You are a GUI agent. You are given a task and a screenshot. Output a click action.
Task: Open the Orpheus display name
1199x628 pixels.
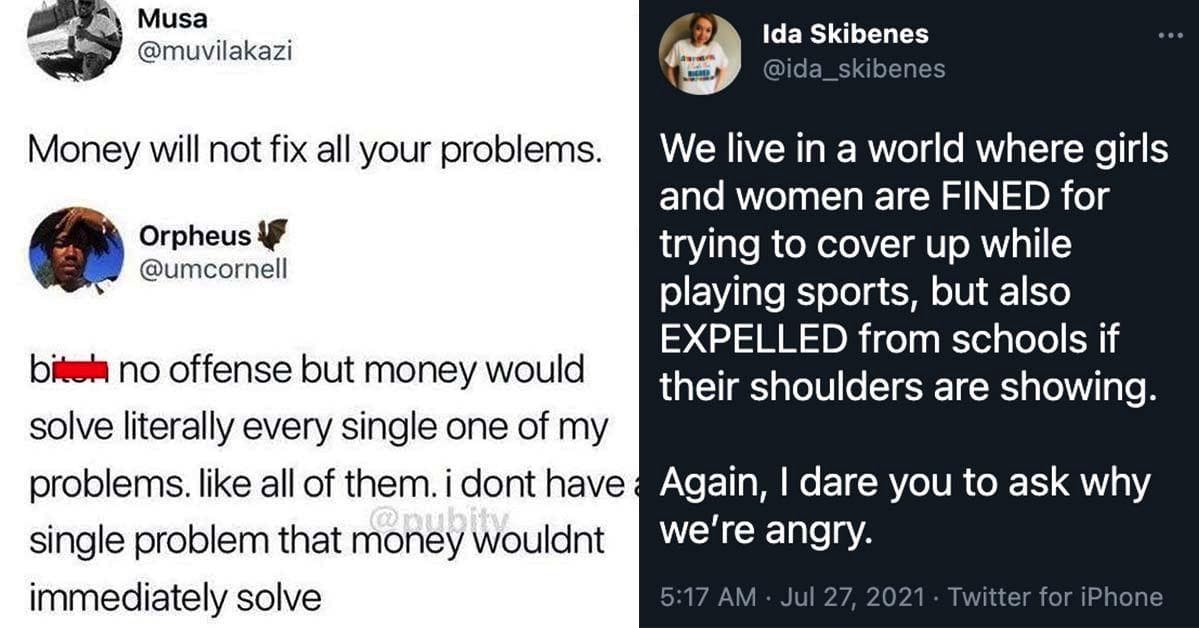(x=195, y=238)
